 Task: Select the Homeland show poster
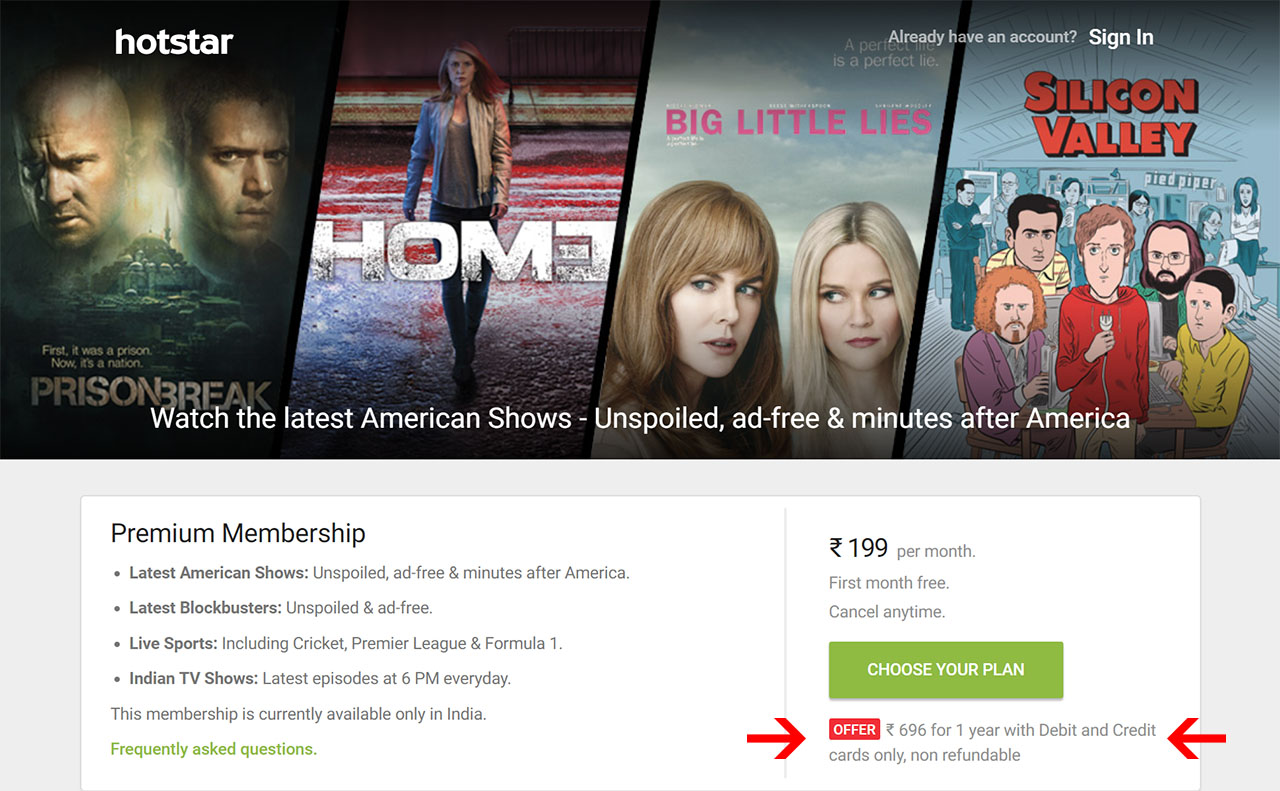click(x=470, y=229)
